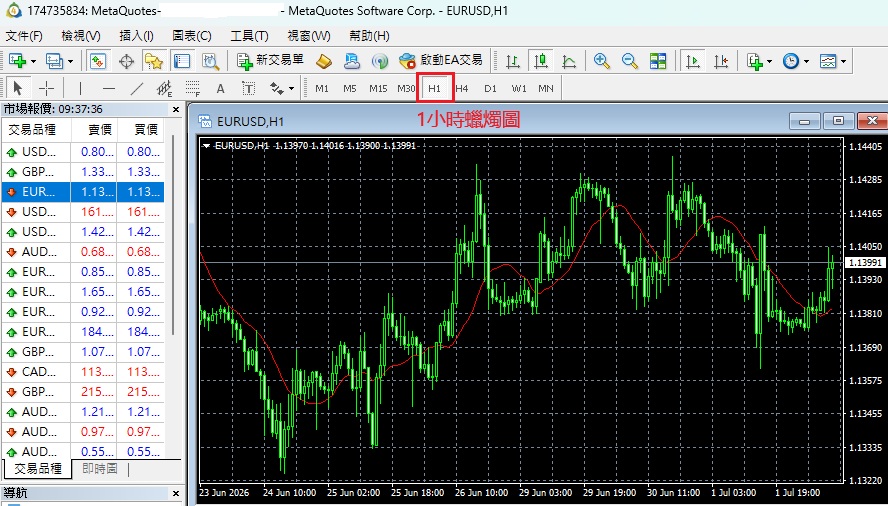Click the Zoom In magnifier
This screenshot has height=506, width=888.
pyautogui.click(x=601, y=61)
